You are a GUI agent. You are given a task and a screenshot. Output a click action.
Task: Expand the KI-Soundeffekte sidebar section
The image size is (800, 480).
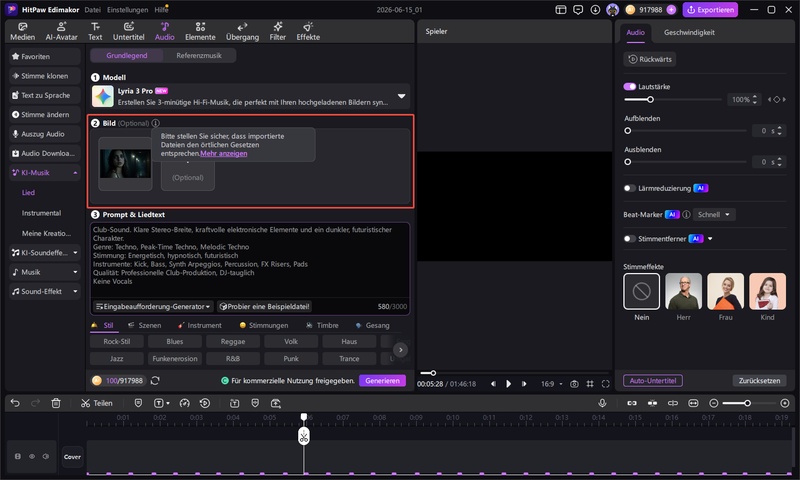76,252
